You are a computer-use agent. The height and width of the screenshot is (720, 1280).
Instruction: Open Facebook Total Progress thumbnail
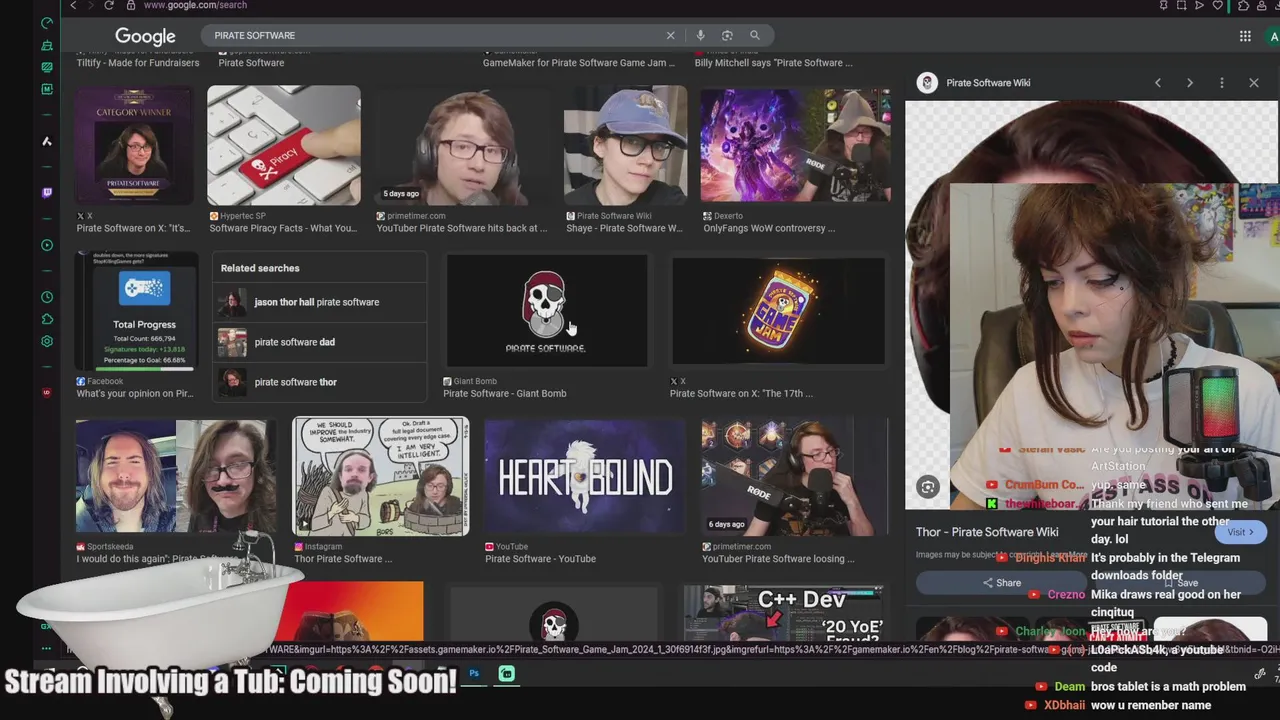point(136,310)
